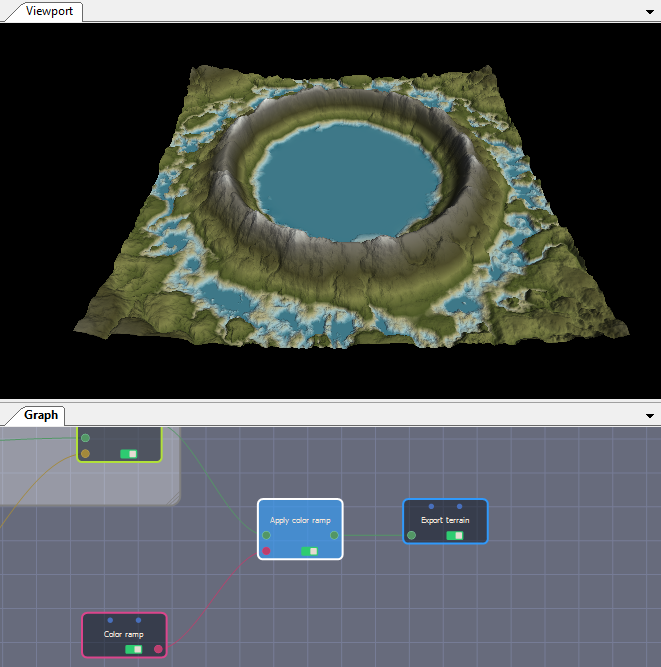Click the first blue dot on Color ramp
Screen dimensions: 661x667
click(110, 620)
